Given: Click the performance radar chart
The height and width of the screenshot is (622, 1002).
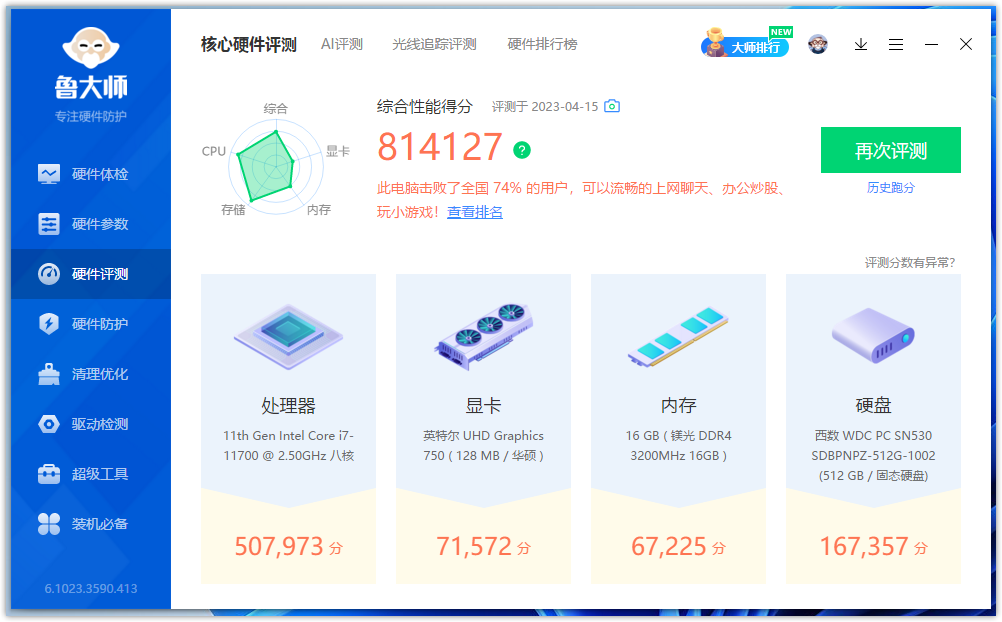Looking at the screenshot, I should click(275, 167).
